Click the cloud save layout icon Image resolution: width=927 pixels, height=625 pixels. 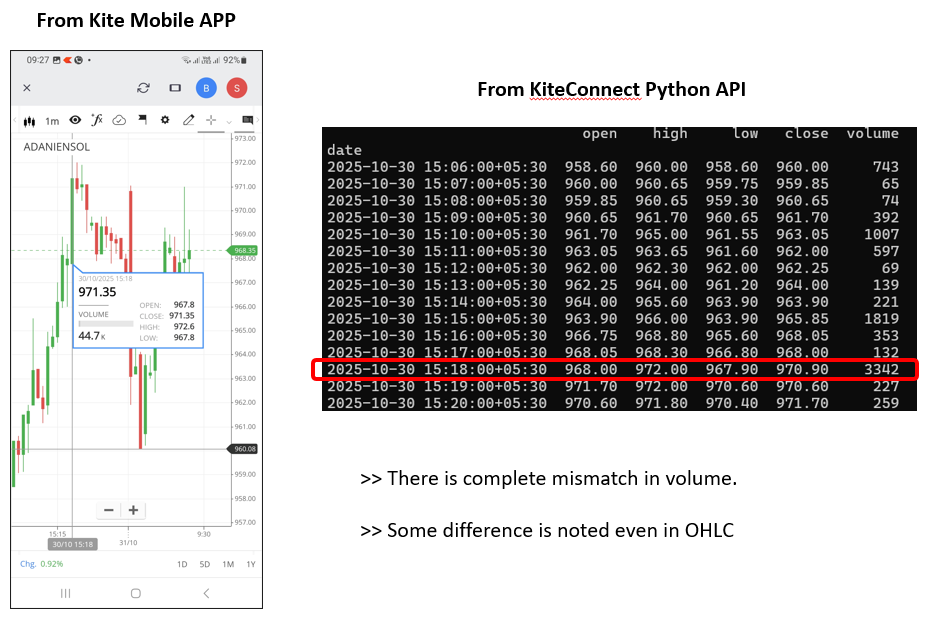pos(119,120)
